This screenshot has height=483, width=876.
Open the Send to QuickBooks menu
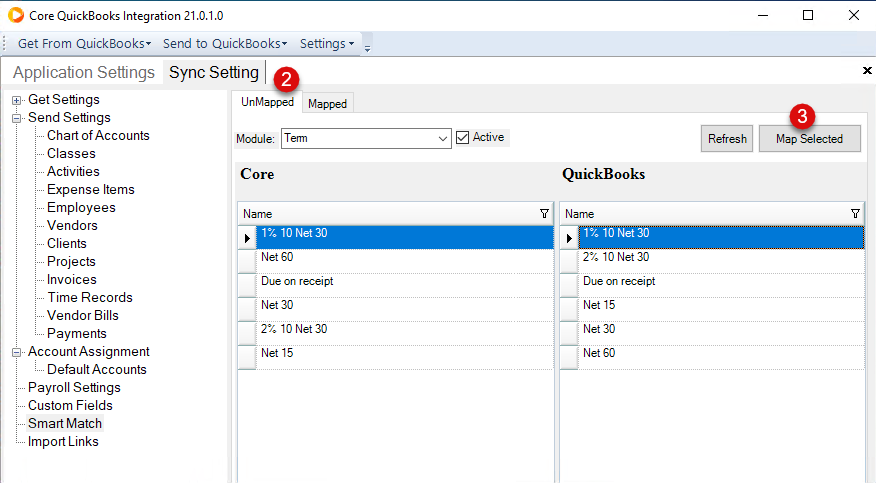tap(225, 44)
